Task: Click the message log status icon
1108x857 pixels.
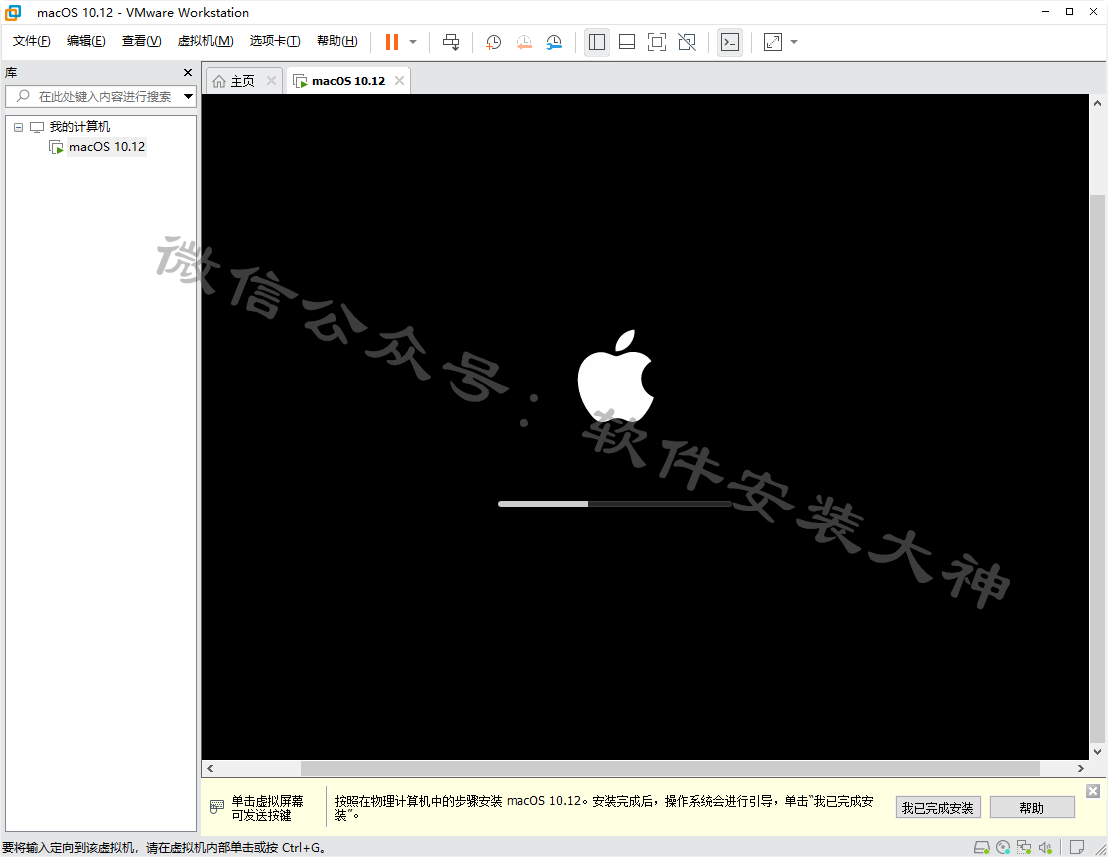Action: tap(1077, 847)
